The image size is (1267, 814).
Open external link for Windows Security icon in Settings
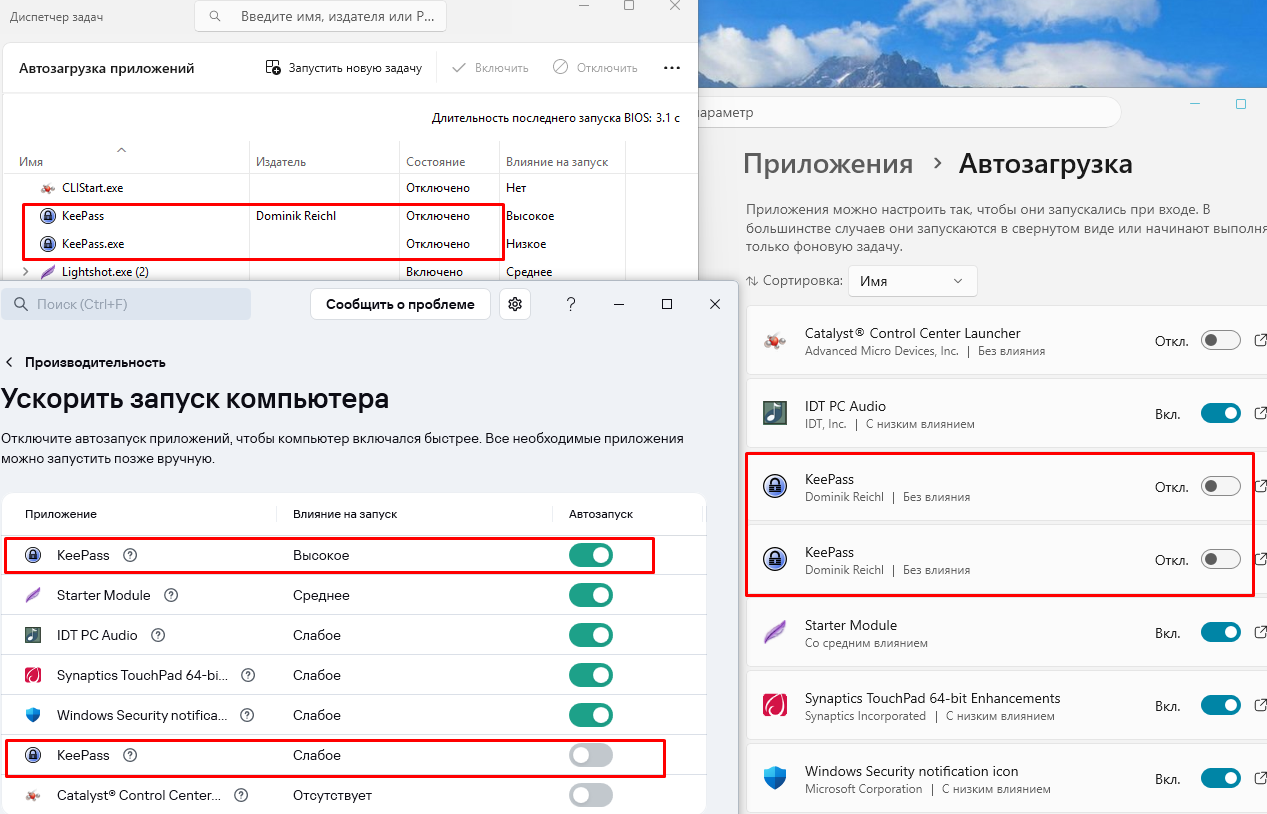point(1260,778)
